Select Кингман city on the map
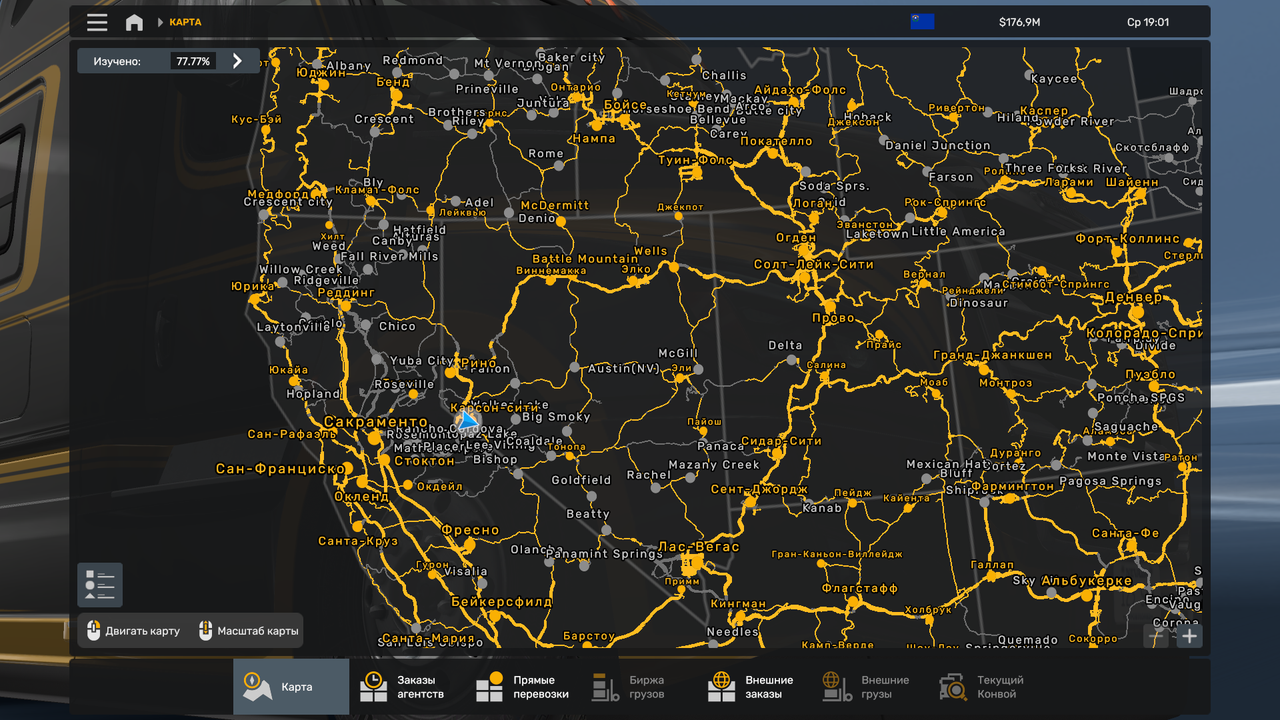Screen dimensions: 1280x720 [738, 604]
